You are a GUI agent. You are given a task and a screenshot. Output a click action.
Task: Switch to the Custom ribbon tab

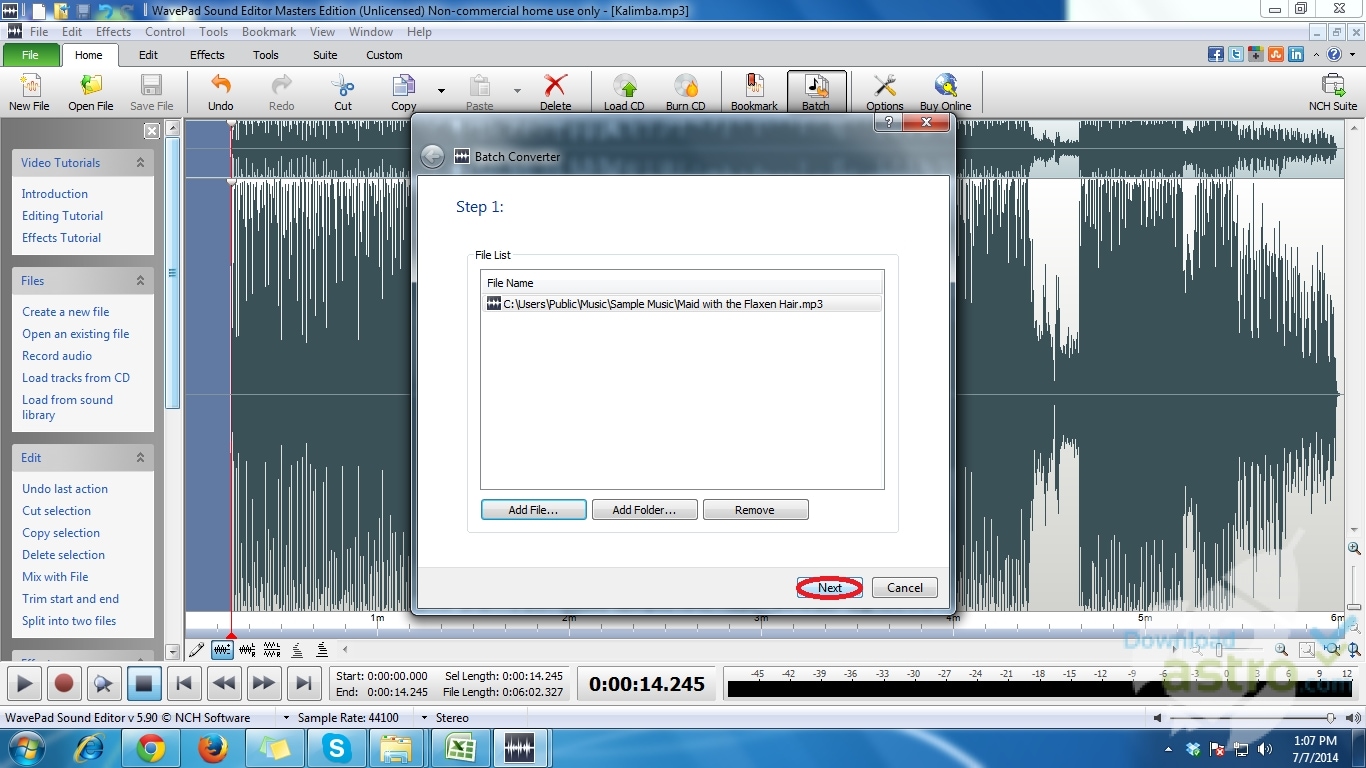[x=384, y=55]
